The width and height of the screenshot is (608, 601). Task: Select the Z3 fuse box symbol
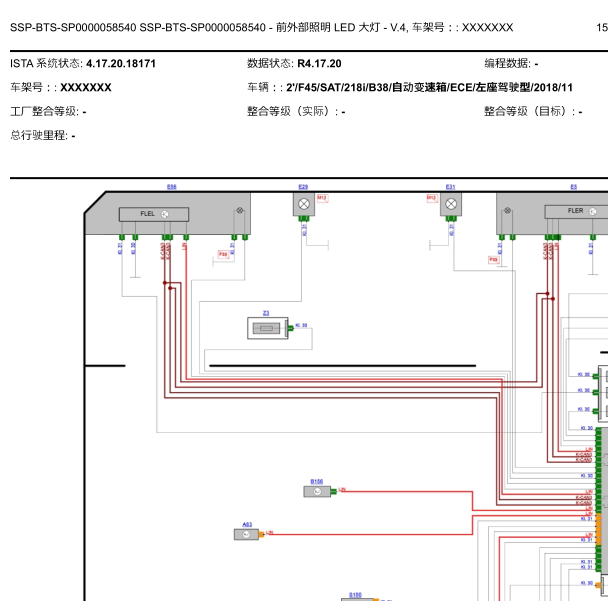tap(268, 328)
